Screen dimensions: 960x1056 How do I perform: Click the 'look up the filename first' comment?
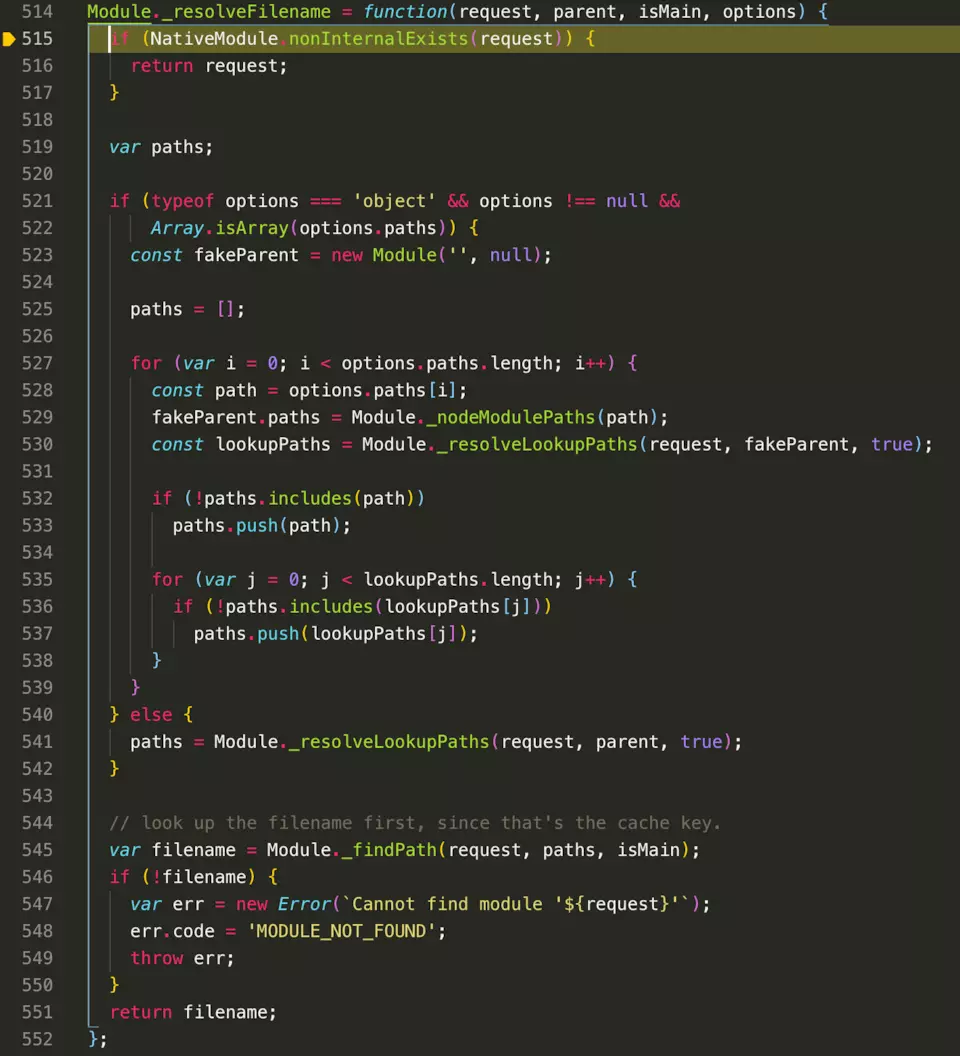pyautogui.click(x=415, y=823)
